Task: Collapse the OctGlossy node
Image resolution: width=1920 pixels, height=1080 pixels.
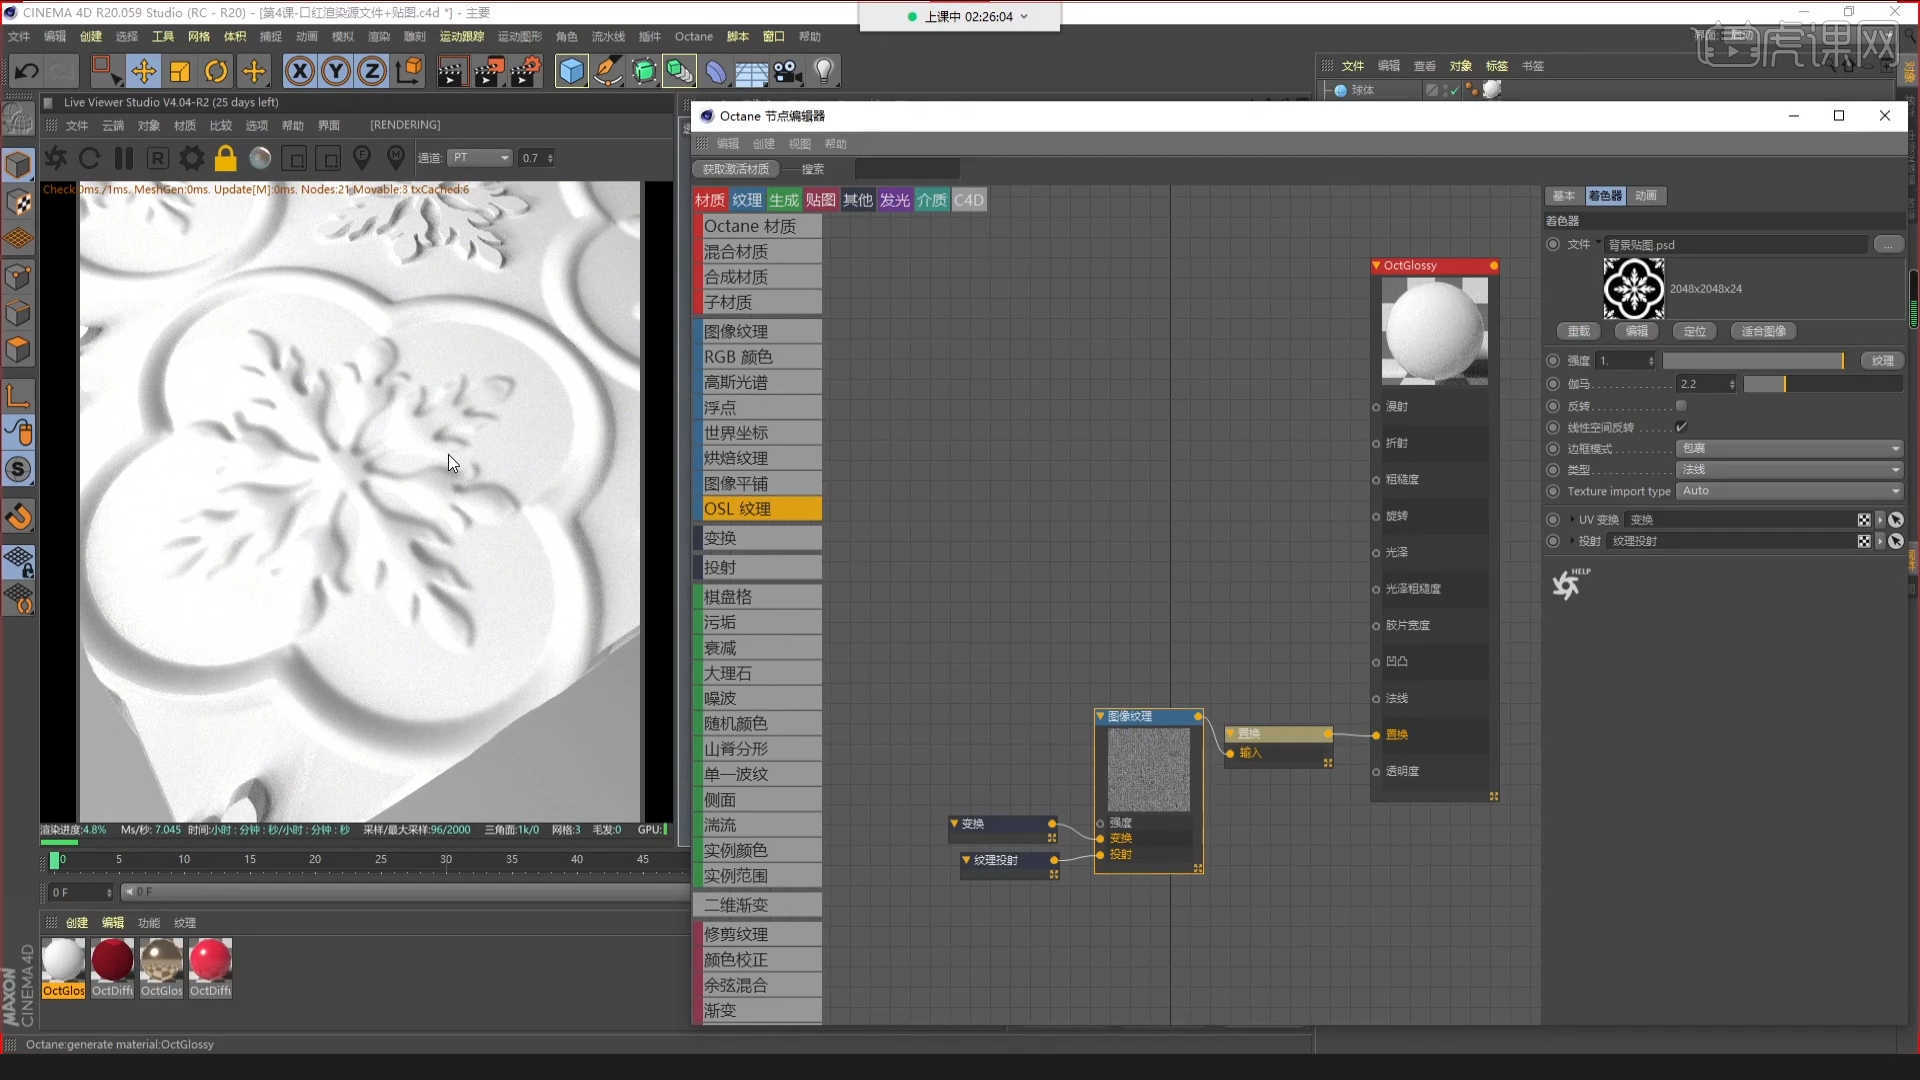Action: (1377, 266)
